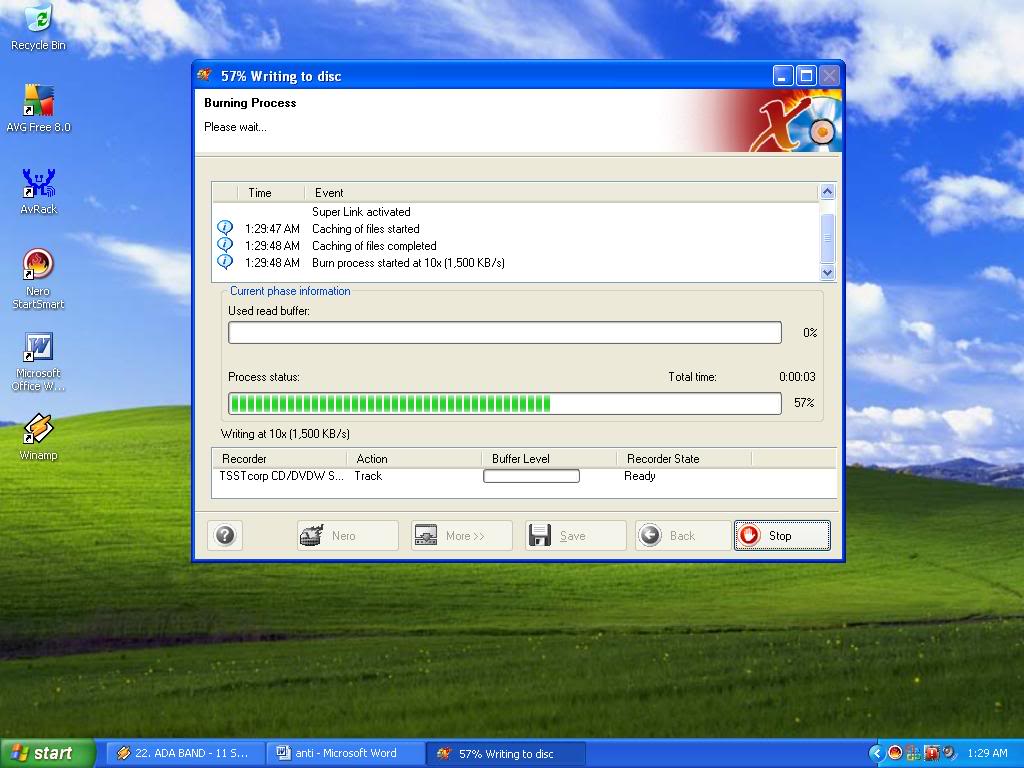The width and height of the screenshot is (1024, 768).
Task: Click the Event column header
Action: point(560,193)
